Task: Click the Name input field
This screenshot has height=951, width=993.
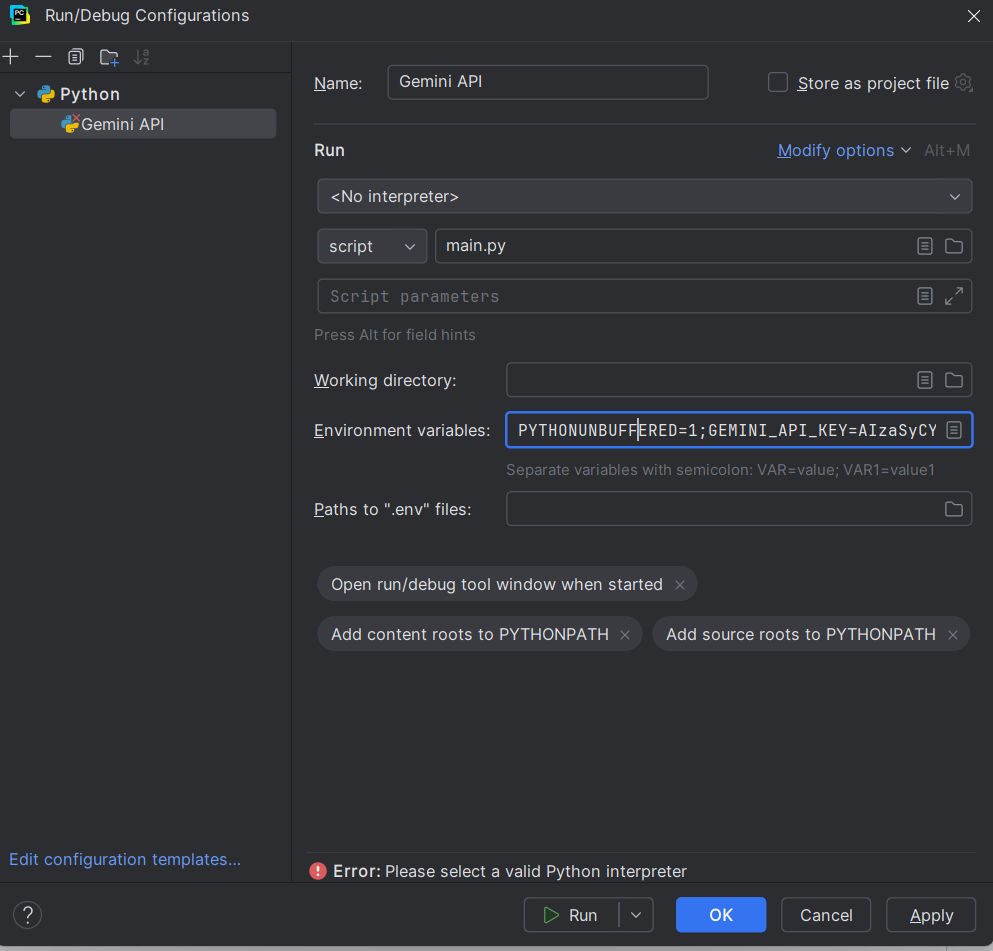Action: tap(547, 82)
